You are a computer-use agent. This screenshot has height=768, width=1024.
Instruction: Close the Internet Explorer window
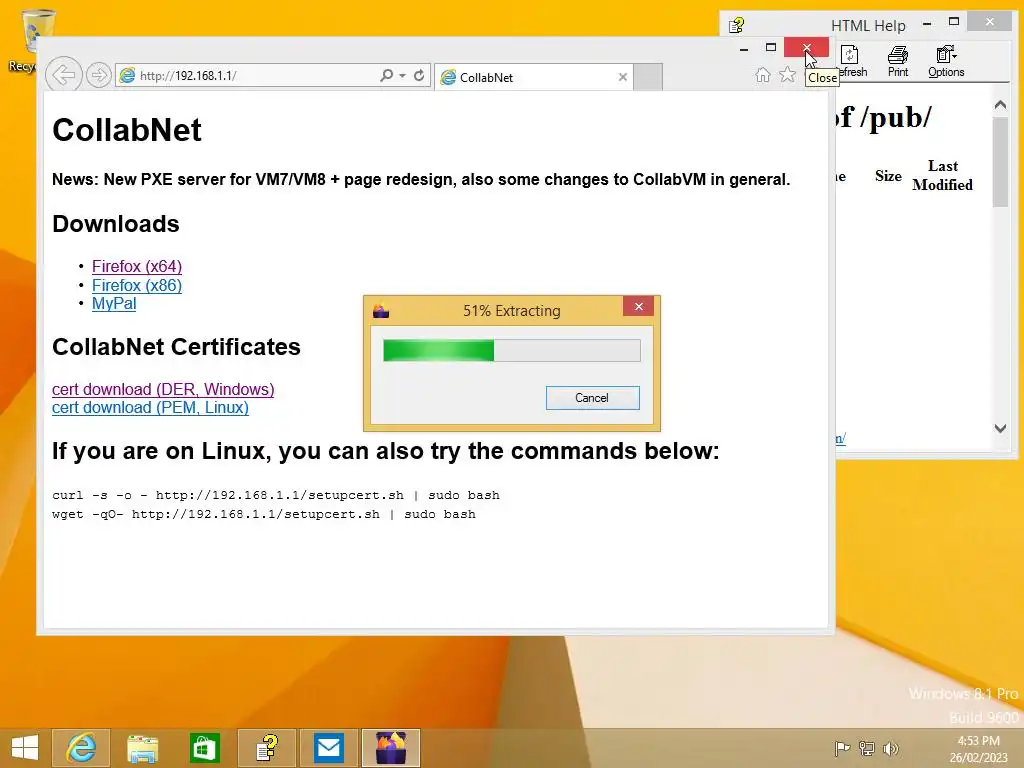click(807, 48)
